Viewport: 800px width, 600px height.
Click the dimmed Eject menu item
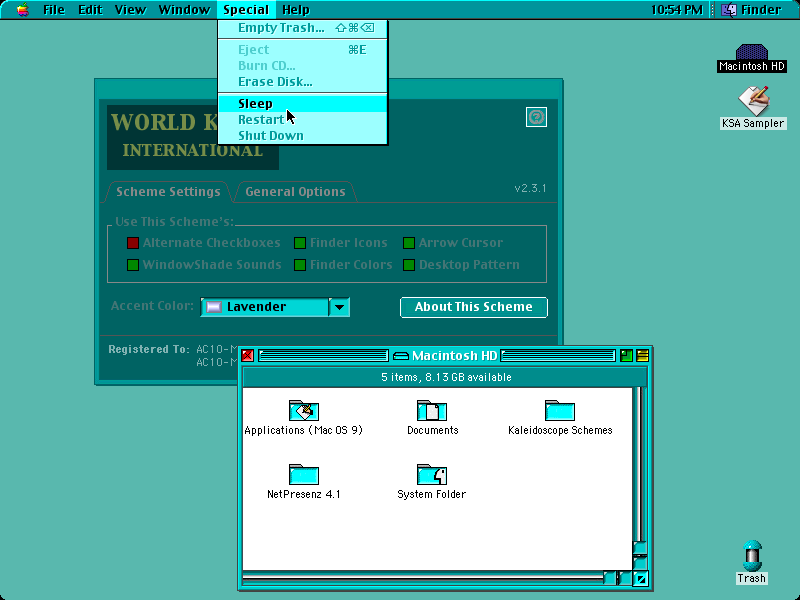(x=303, y=49)
